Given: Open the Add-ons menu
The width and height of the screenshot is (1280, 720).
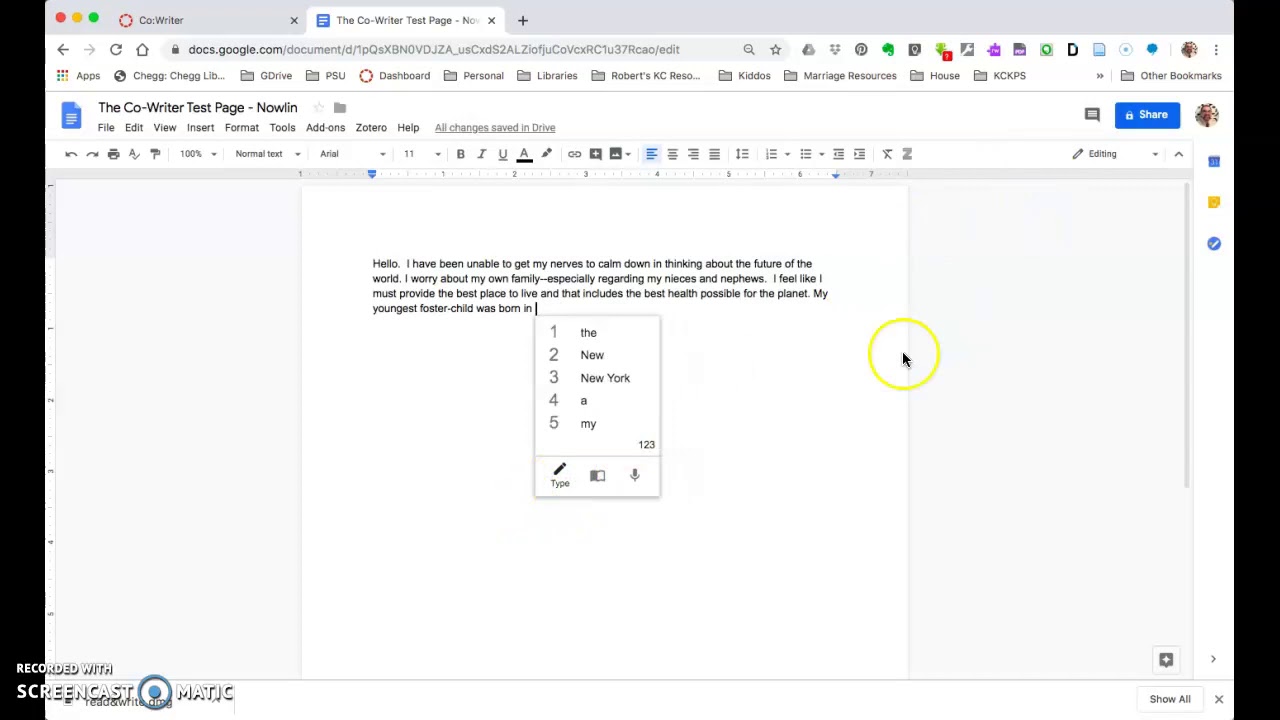Looking at the screenshot, I should click(x=325, y=128).
